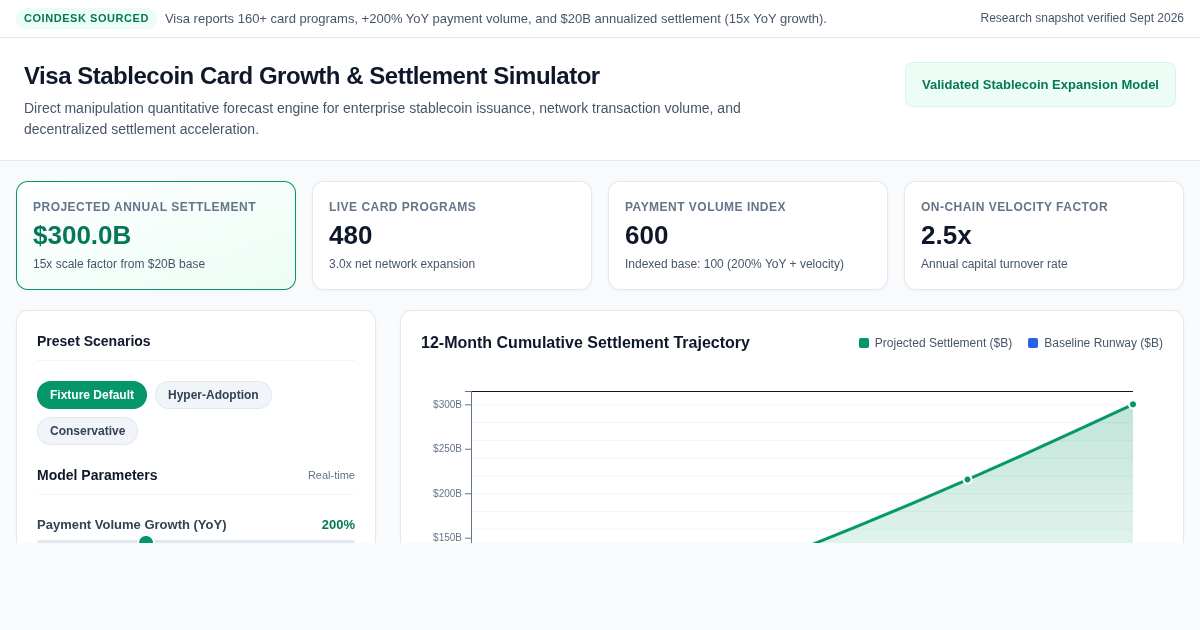
Task: Click the Visa reports 160+ card programs banner text
Action: [x=496, y=18]
